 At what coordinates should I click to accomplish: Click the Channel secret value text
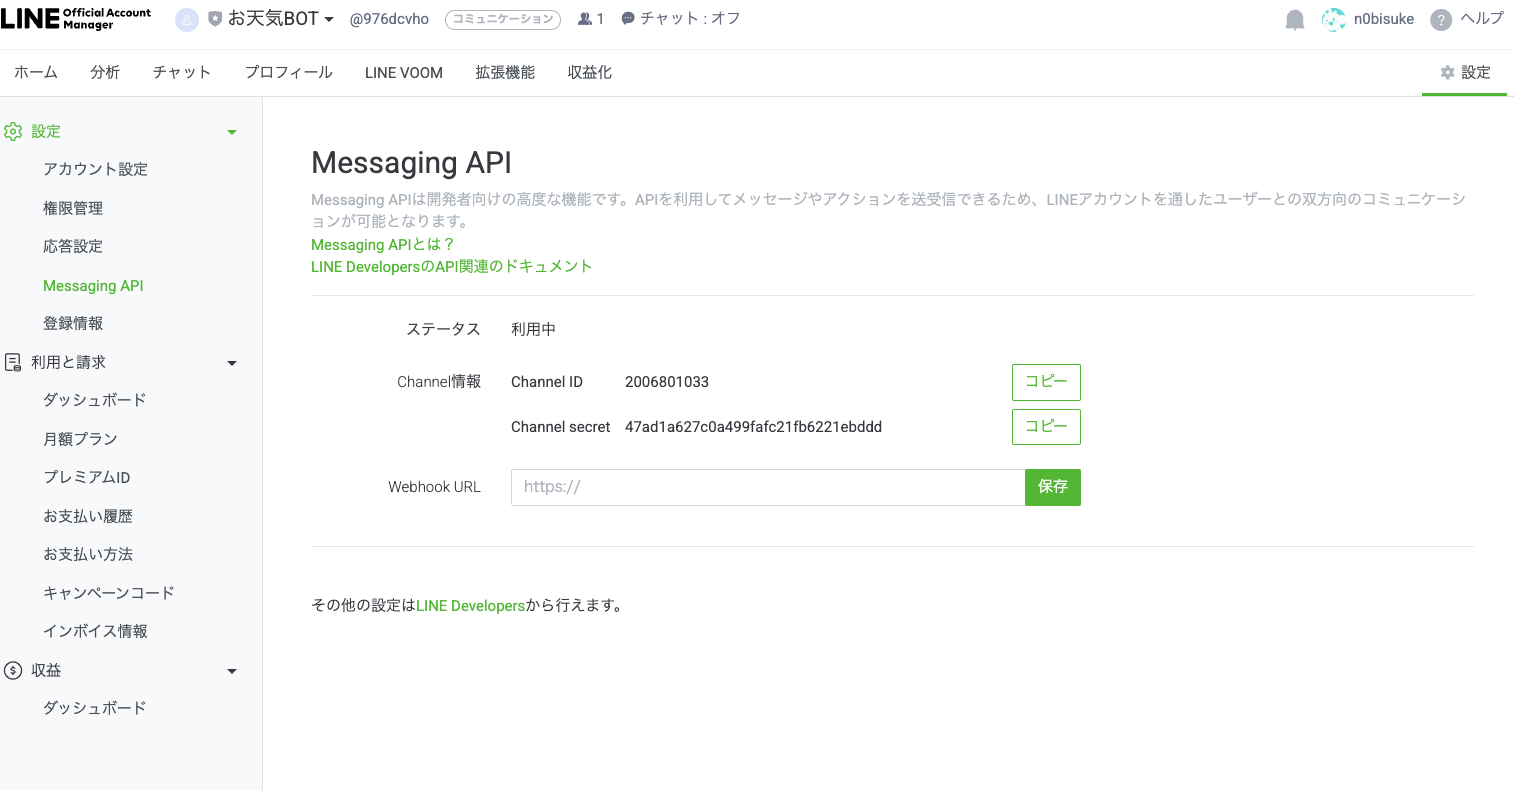tap(753, 427)
